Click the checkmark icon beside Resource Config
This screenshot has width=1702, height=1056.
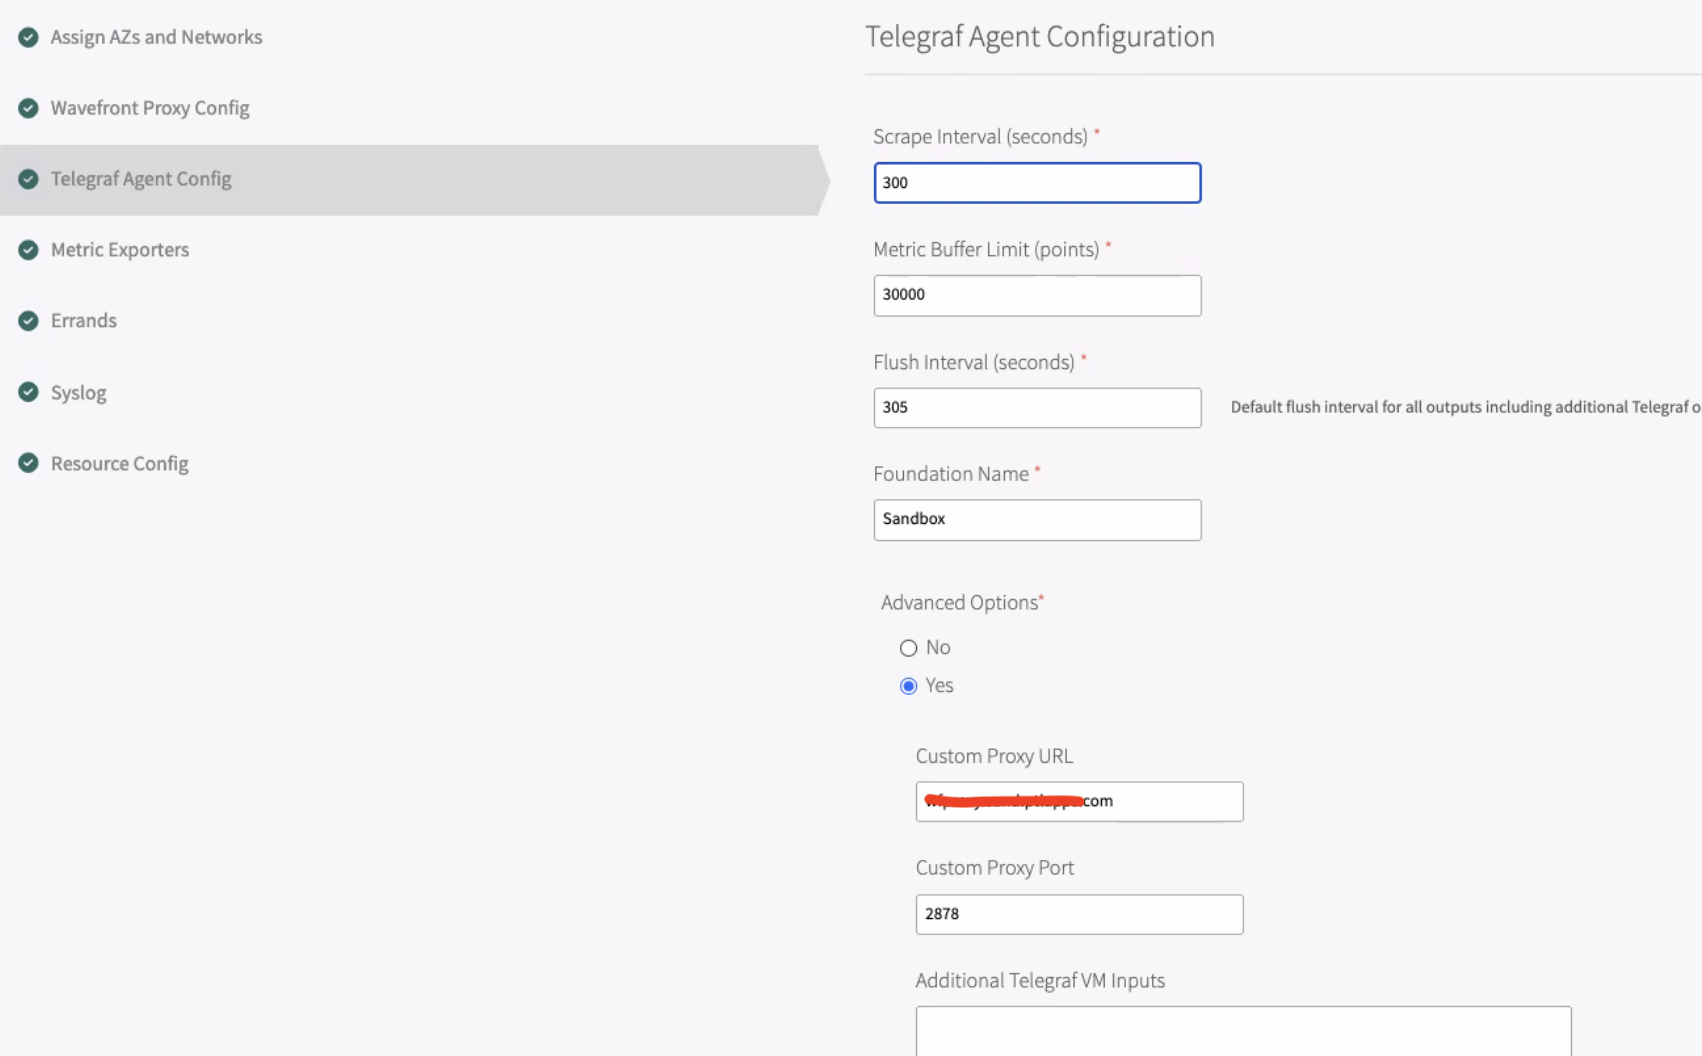28,463
